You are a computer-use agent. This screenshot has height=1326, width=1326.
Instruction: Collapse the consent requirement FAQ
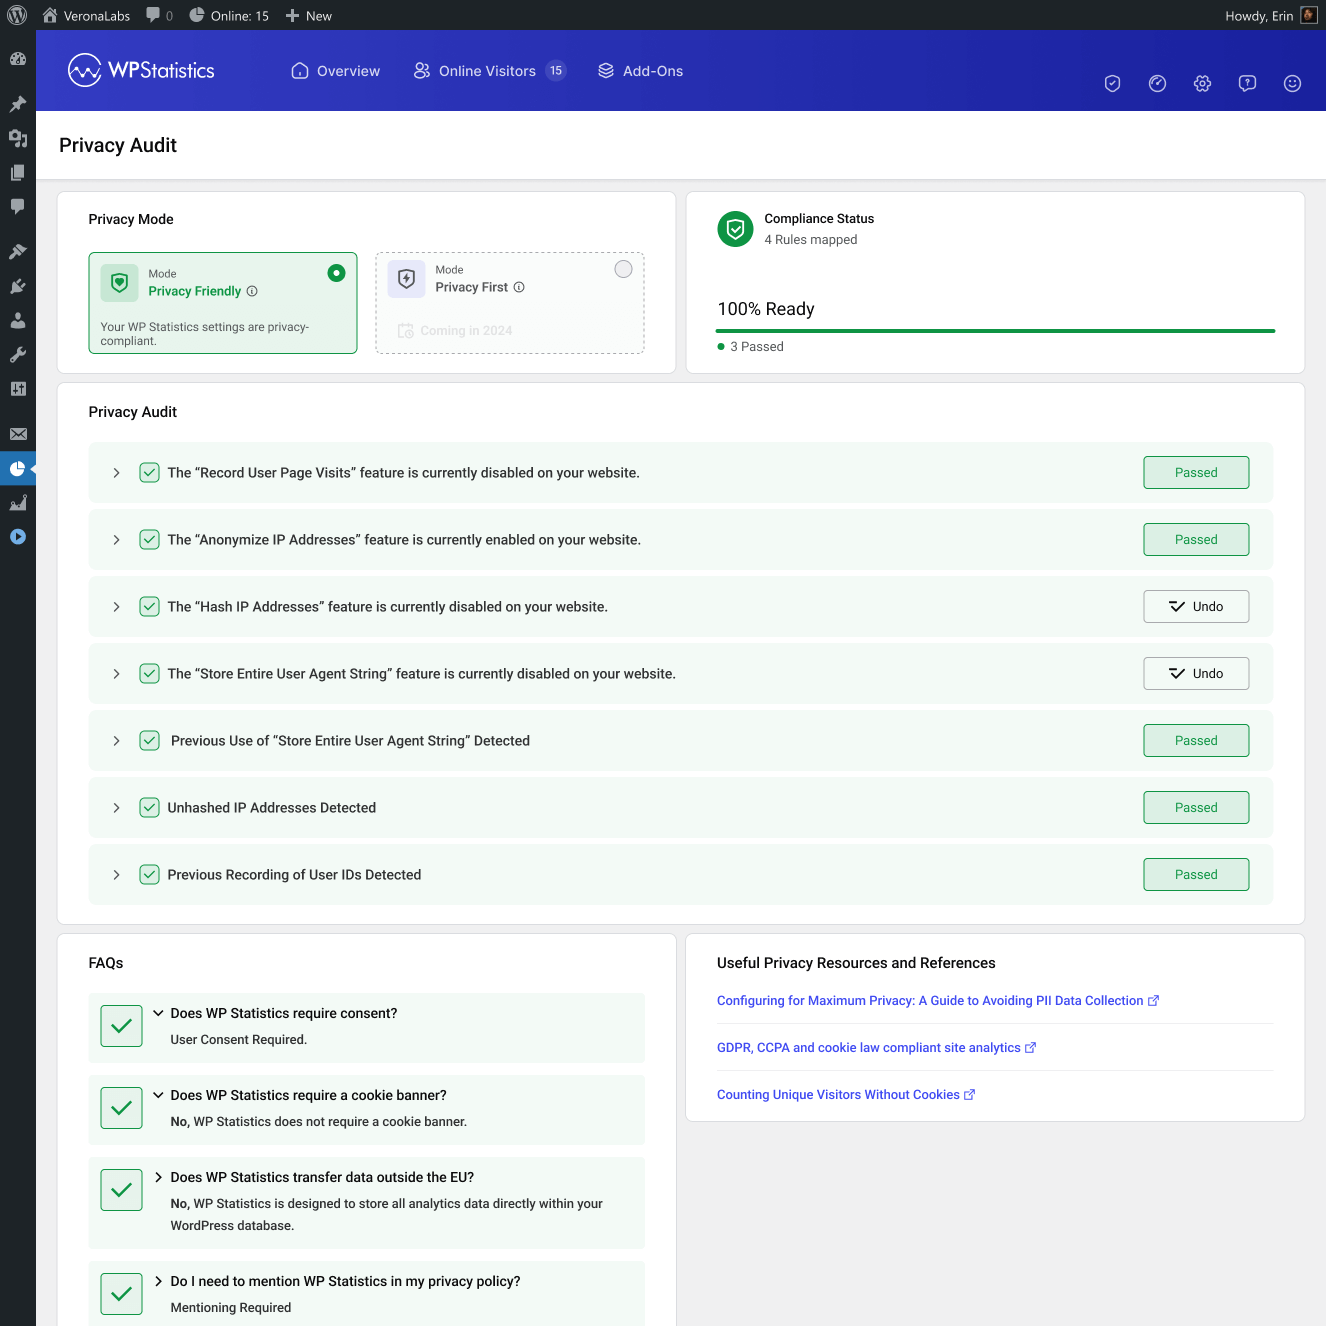point(158,1013)
